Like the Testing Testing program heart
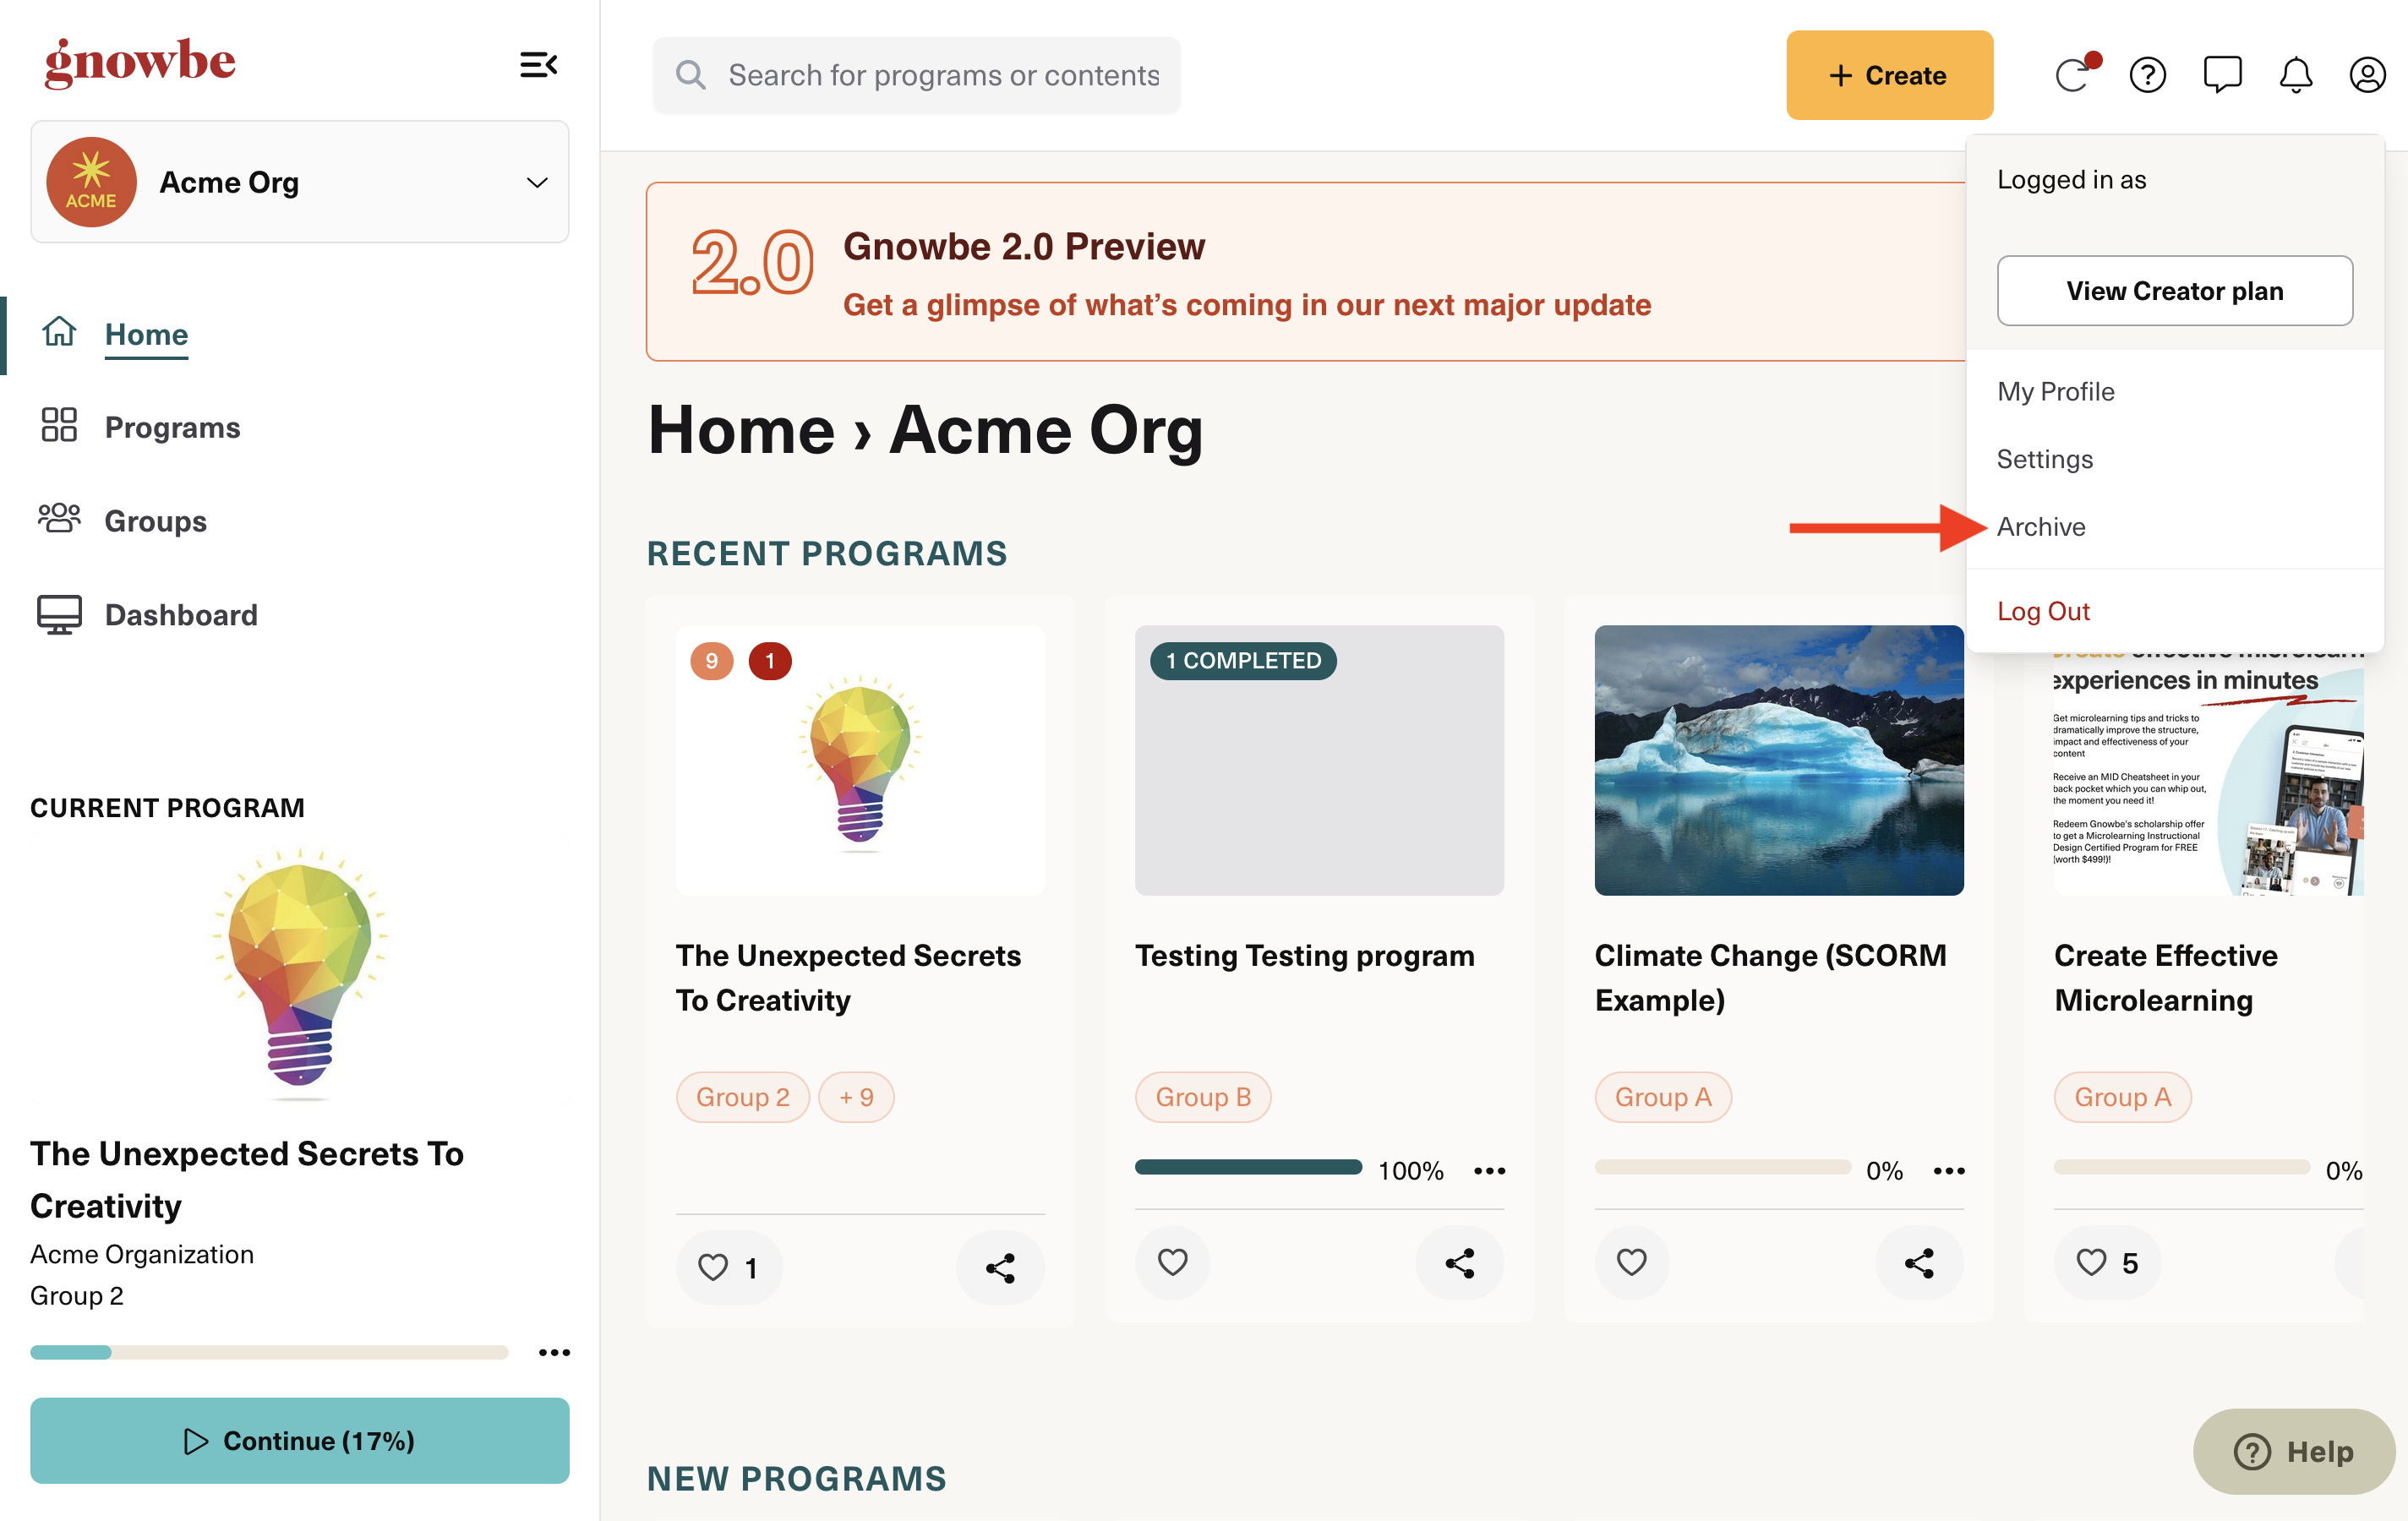This screenshot has height=1521, width=2408. point(1172,1262)
